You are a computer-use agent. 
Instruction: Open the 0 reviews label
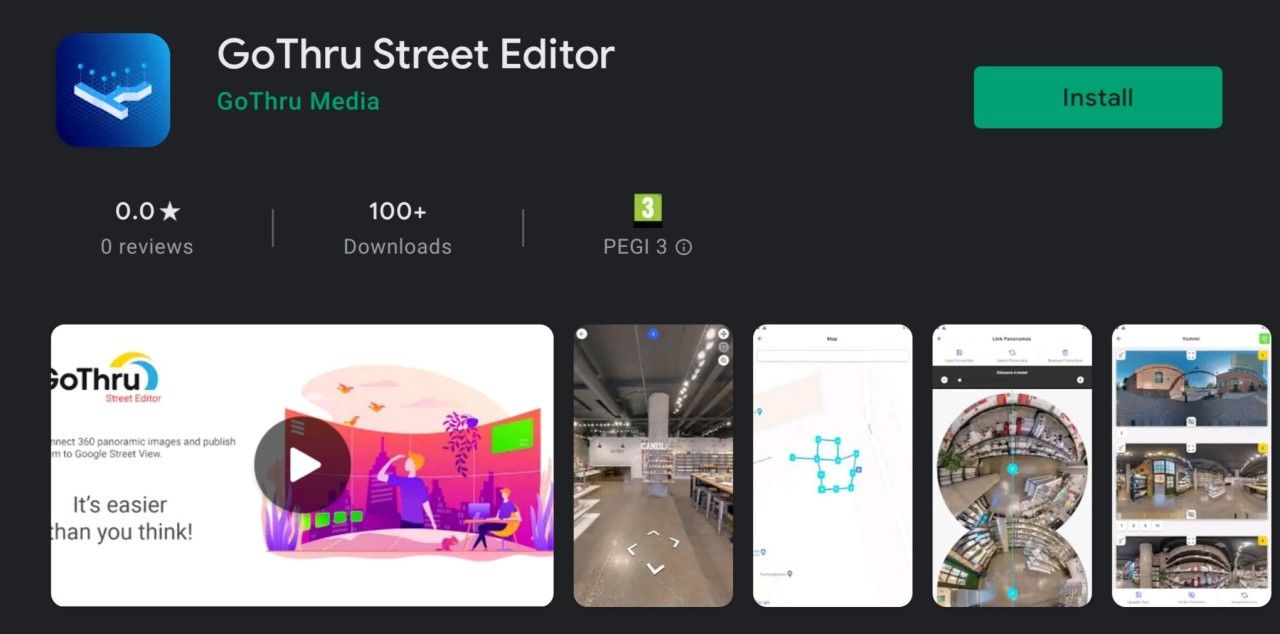147,247
